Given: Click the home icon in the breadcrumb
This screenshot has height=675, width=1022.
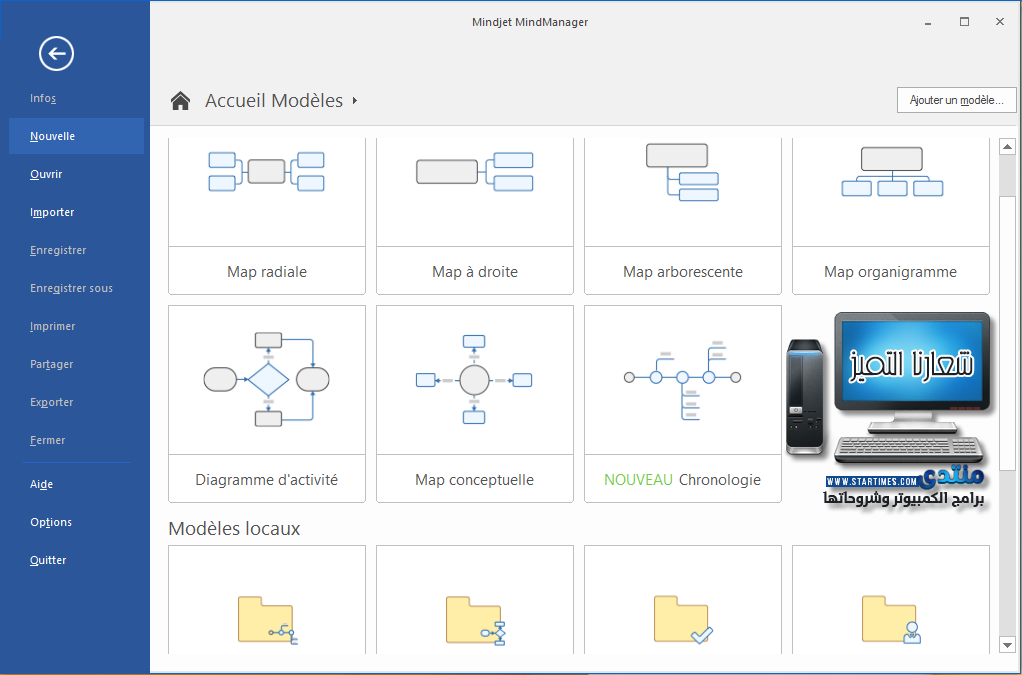Looking at the screenshot, I should coord(179,100).
